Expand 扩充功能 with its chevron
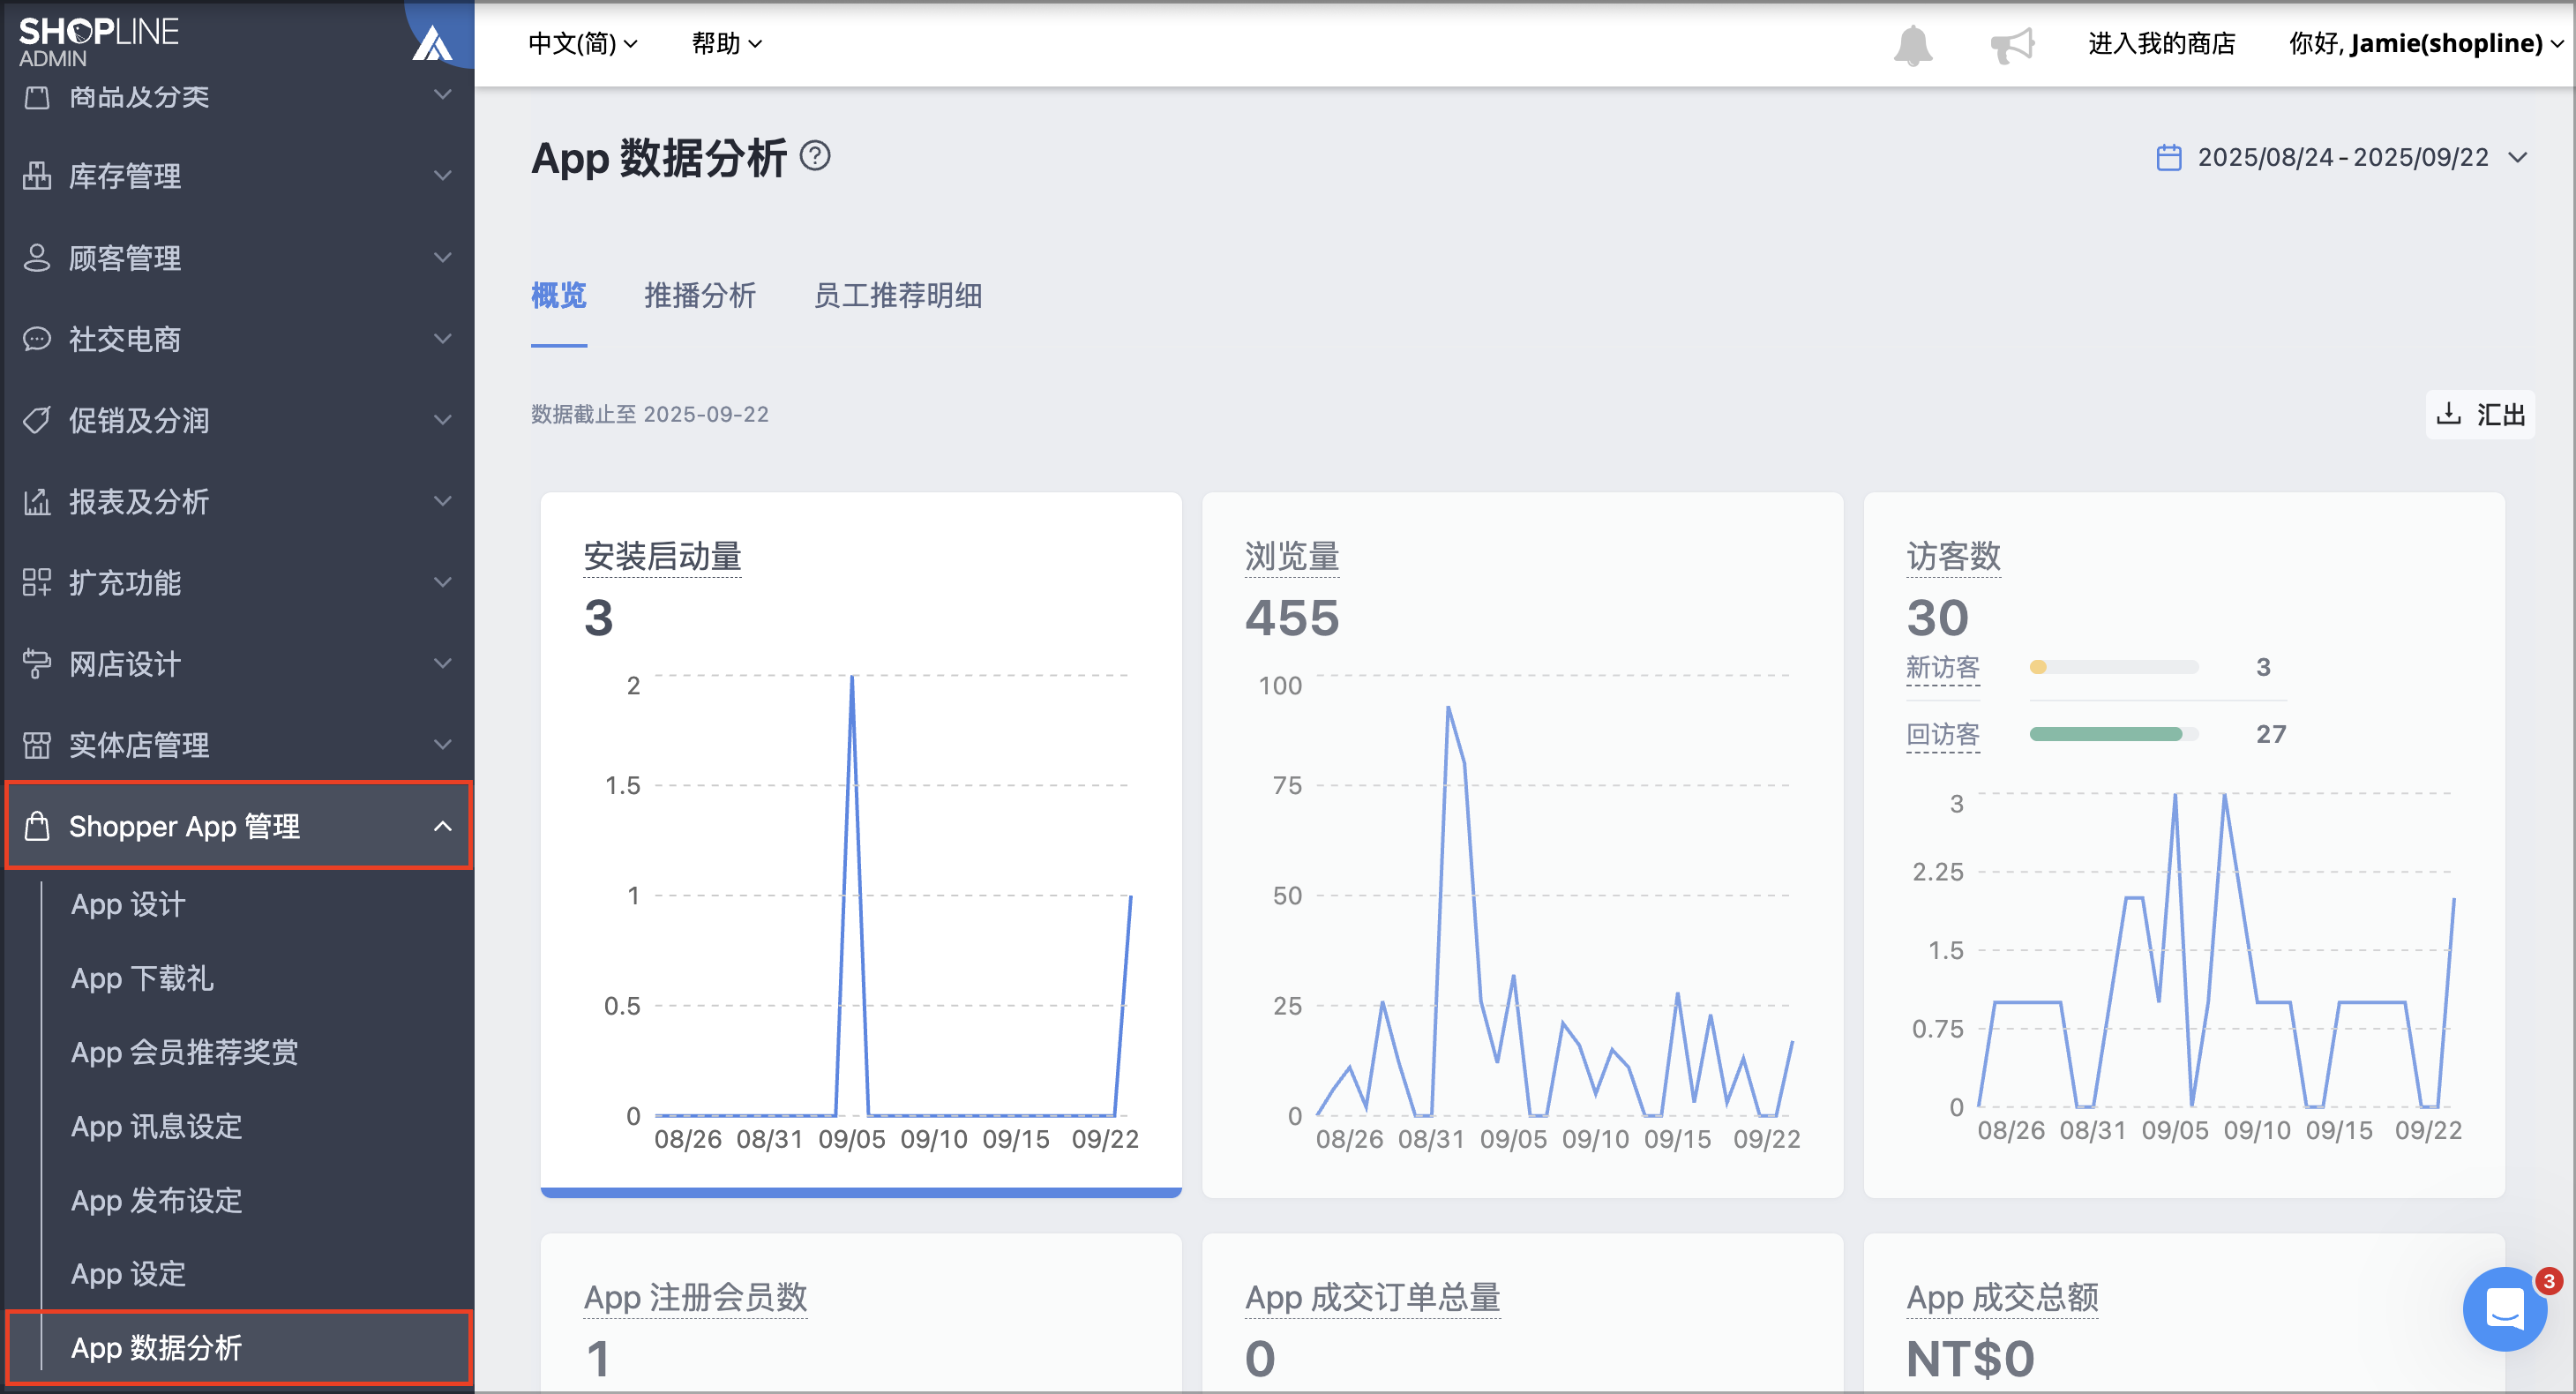Viewport: 2576px width, 1394px height. 442,582
